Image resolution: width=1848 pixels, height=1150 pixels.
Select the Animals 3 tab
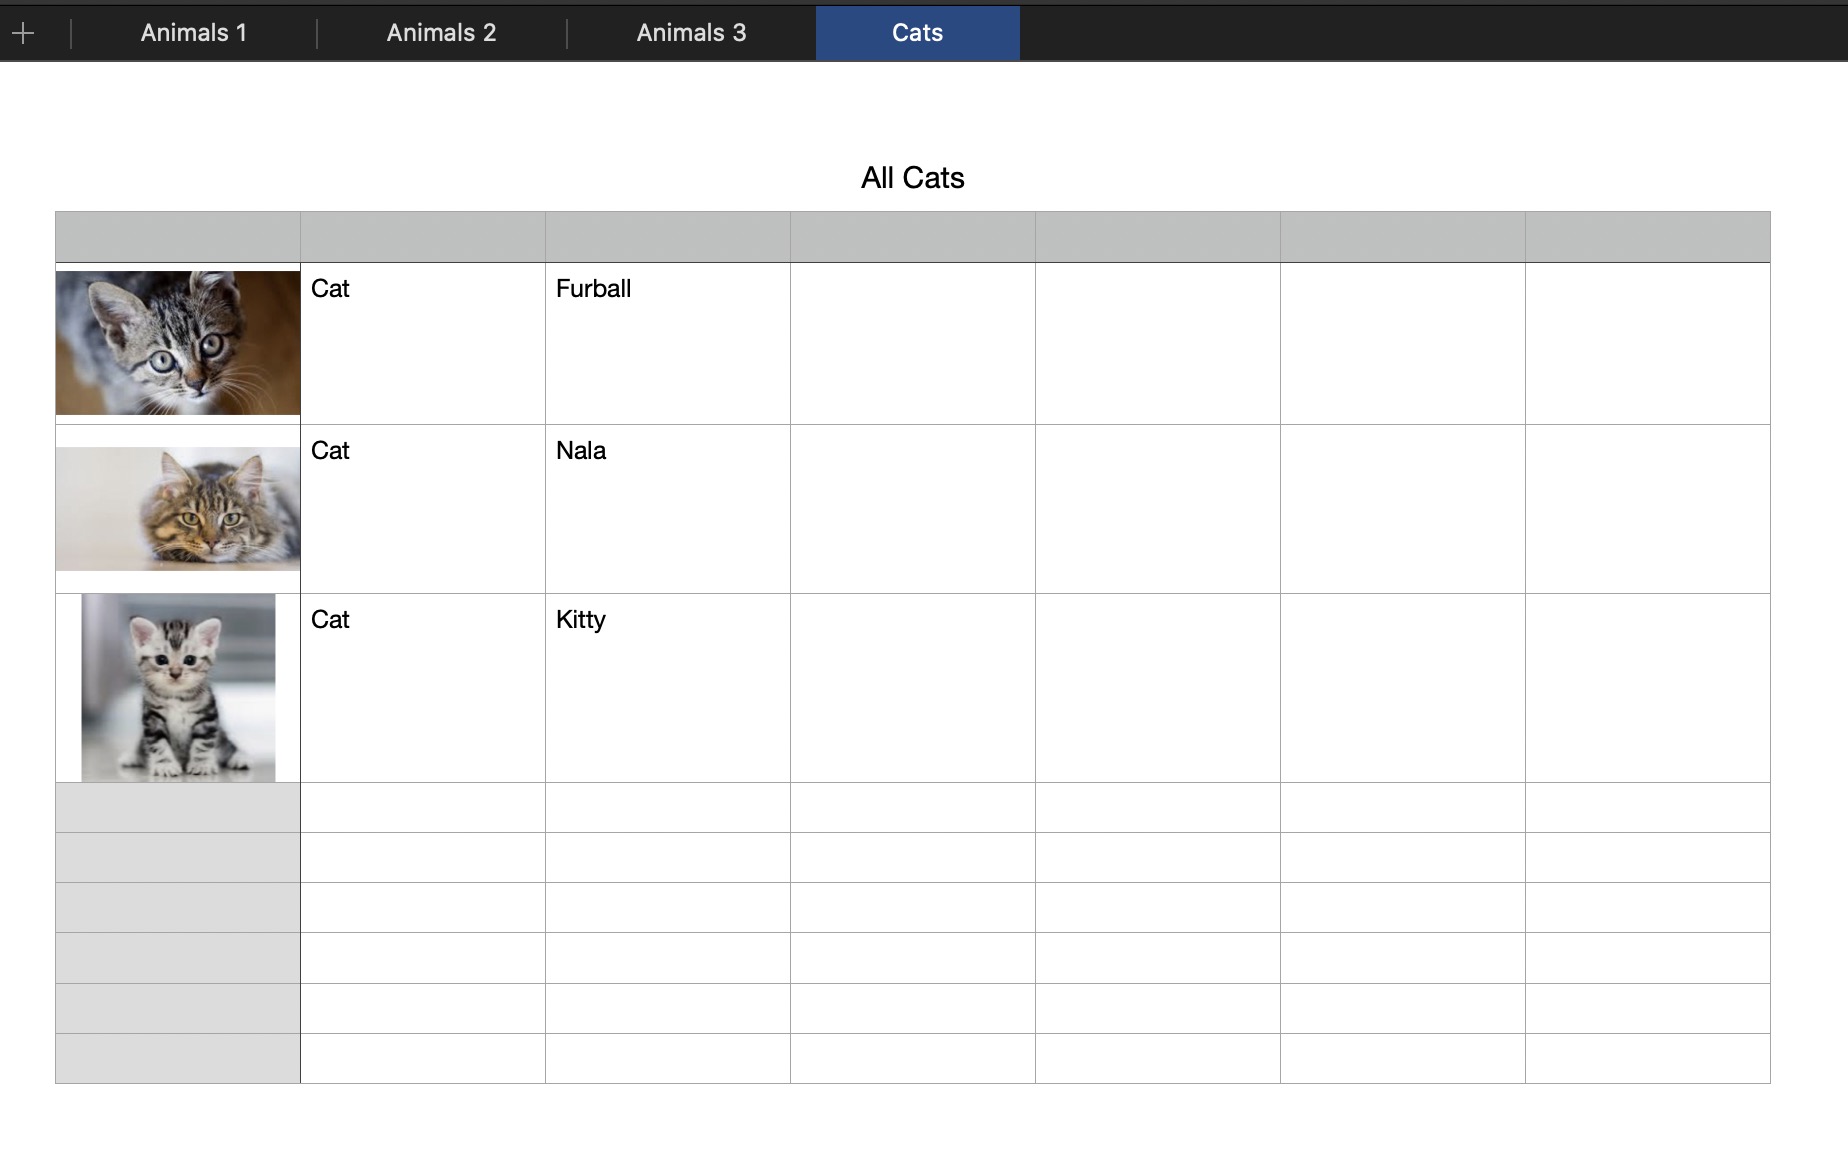[691, 33]
